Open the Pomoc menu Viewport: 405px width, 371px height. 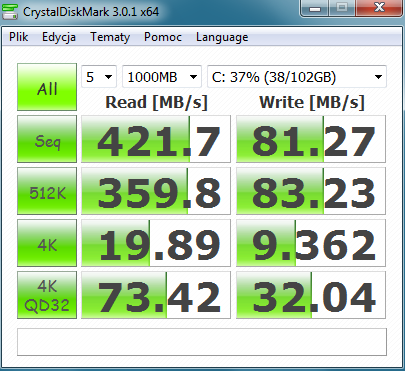163,37
